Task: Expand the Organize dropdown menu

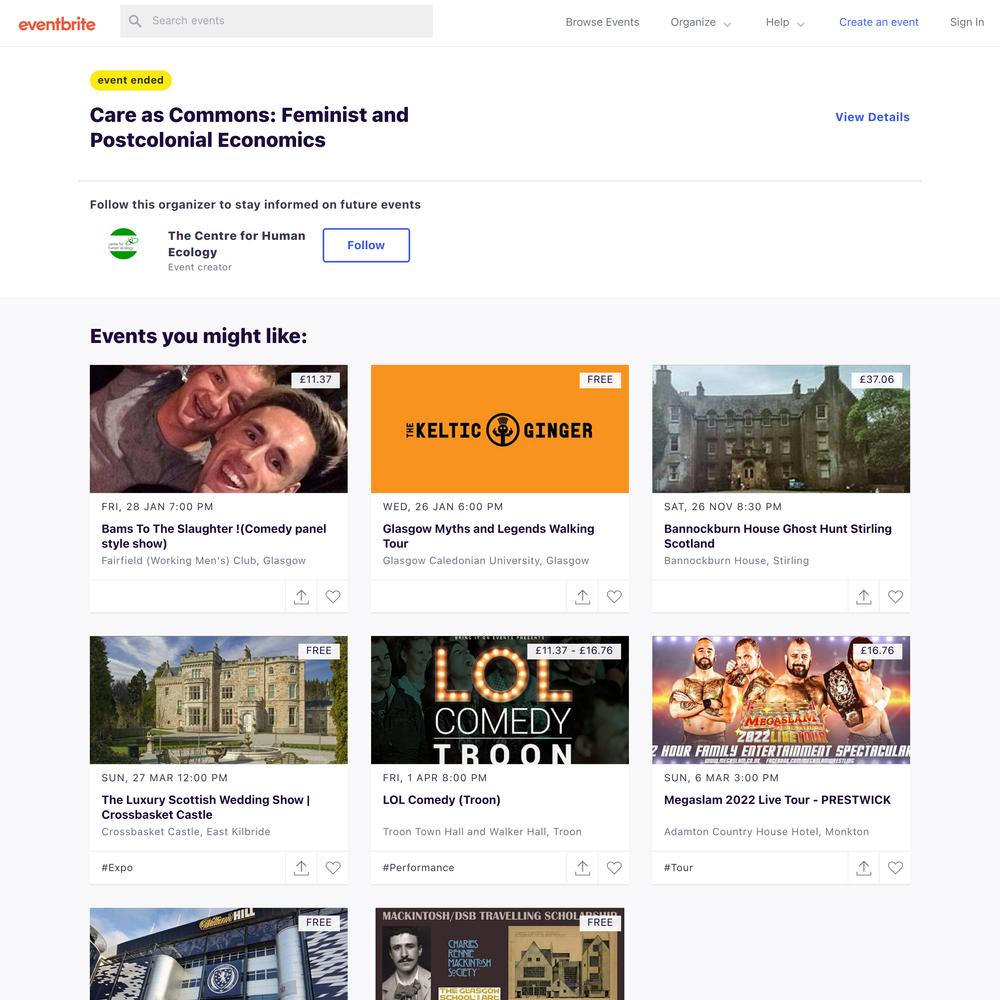Action: 700,22
